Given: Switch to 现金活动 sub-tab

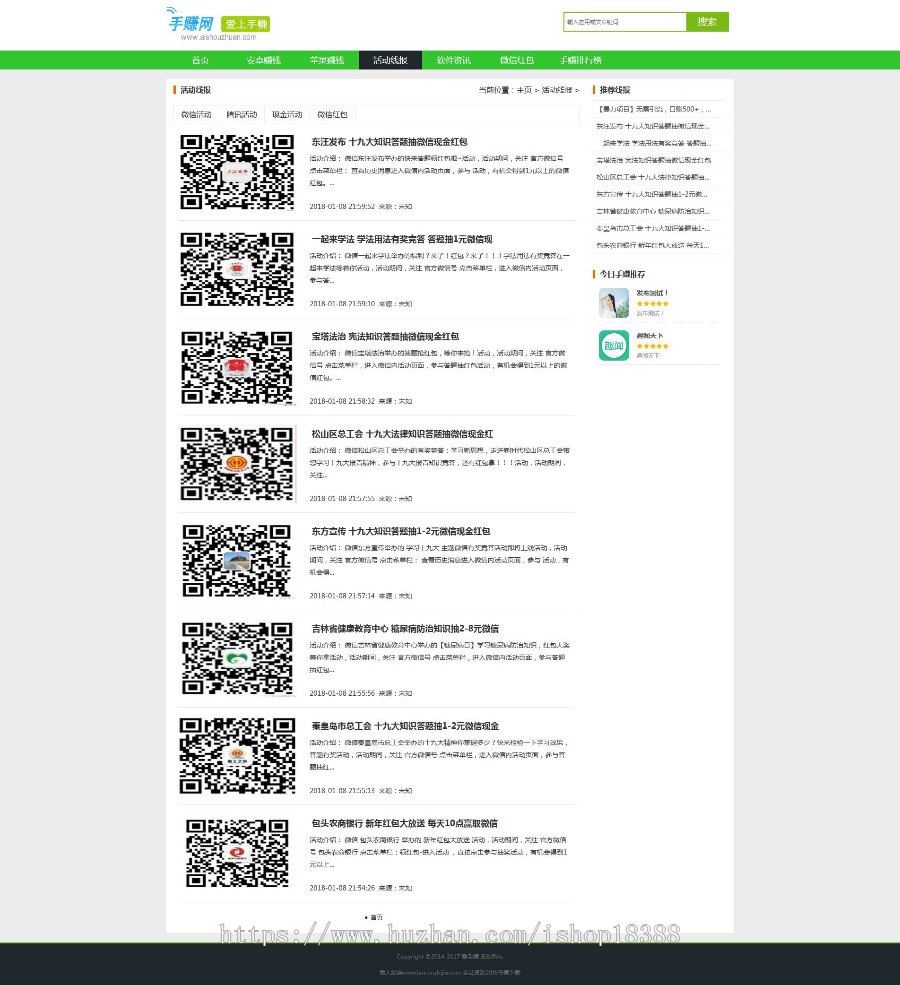Looking at the screenshot, I should [x=287, y=114].
